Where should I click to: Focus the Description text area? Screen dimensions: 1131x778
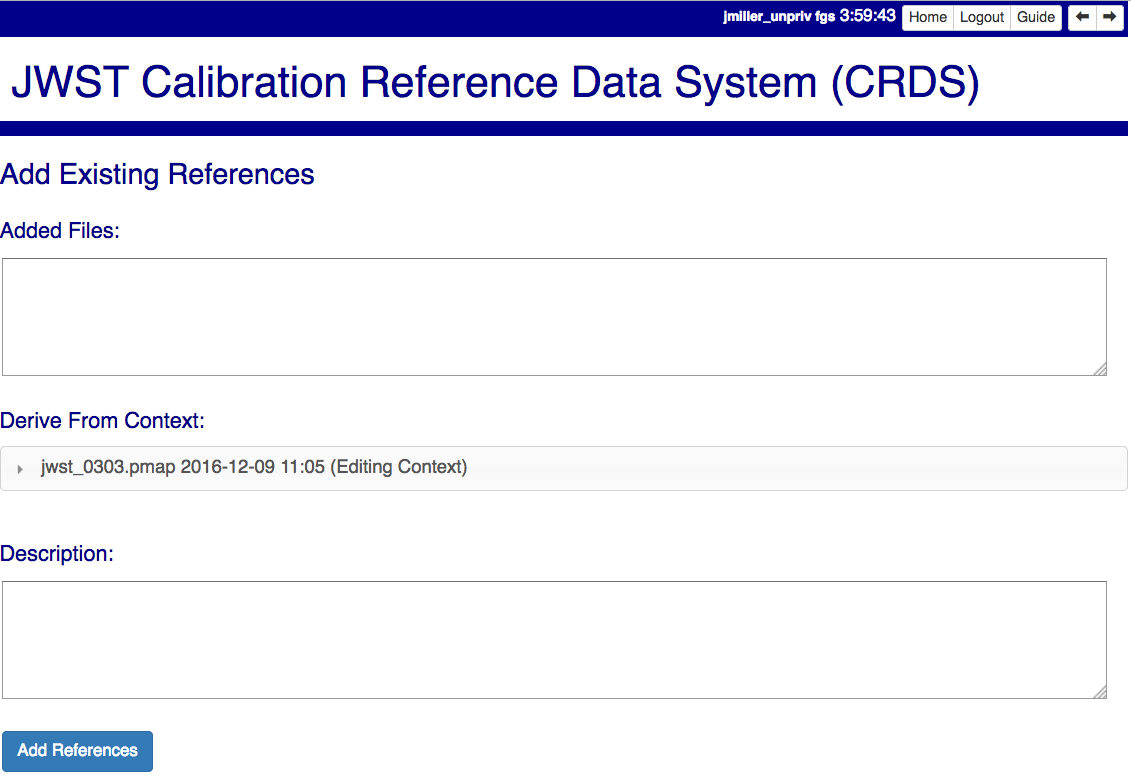554,640
